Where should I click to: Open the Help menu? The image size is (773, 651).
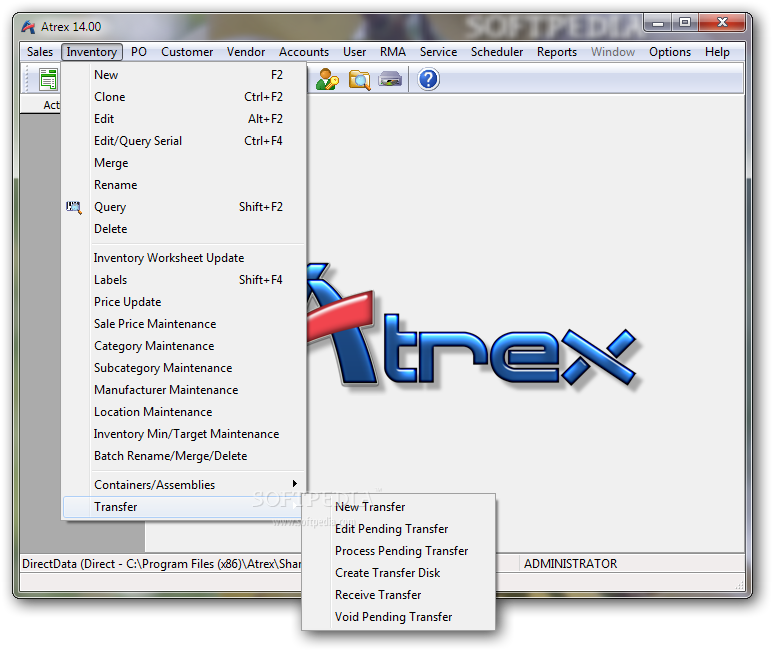[x=717, y=52]
